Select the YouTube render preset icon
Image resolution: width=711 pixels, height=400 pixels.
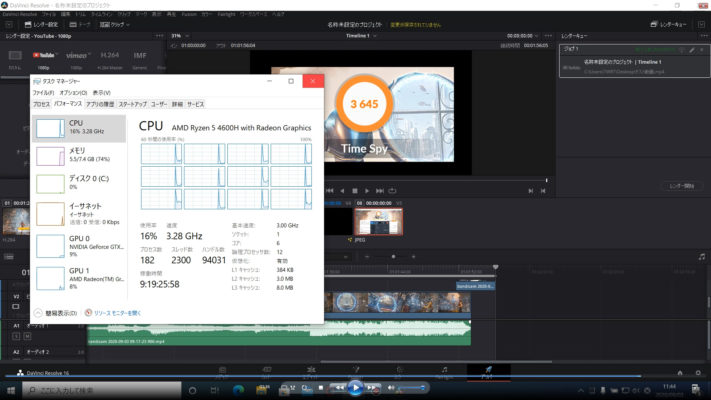tap(44, 55)
